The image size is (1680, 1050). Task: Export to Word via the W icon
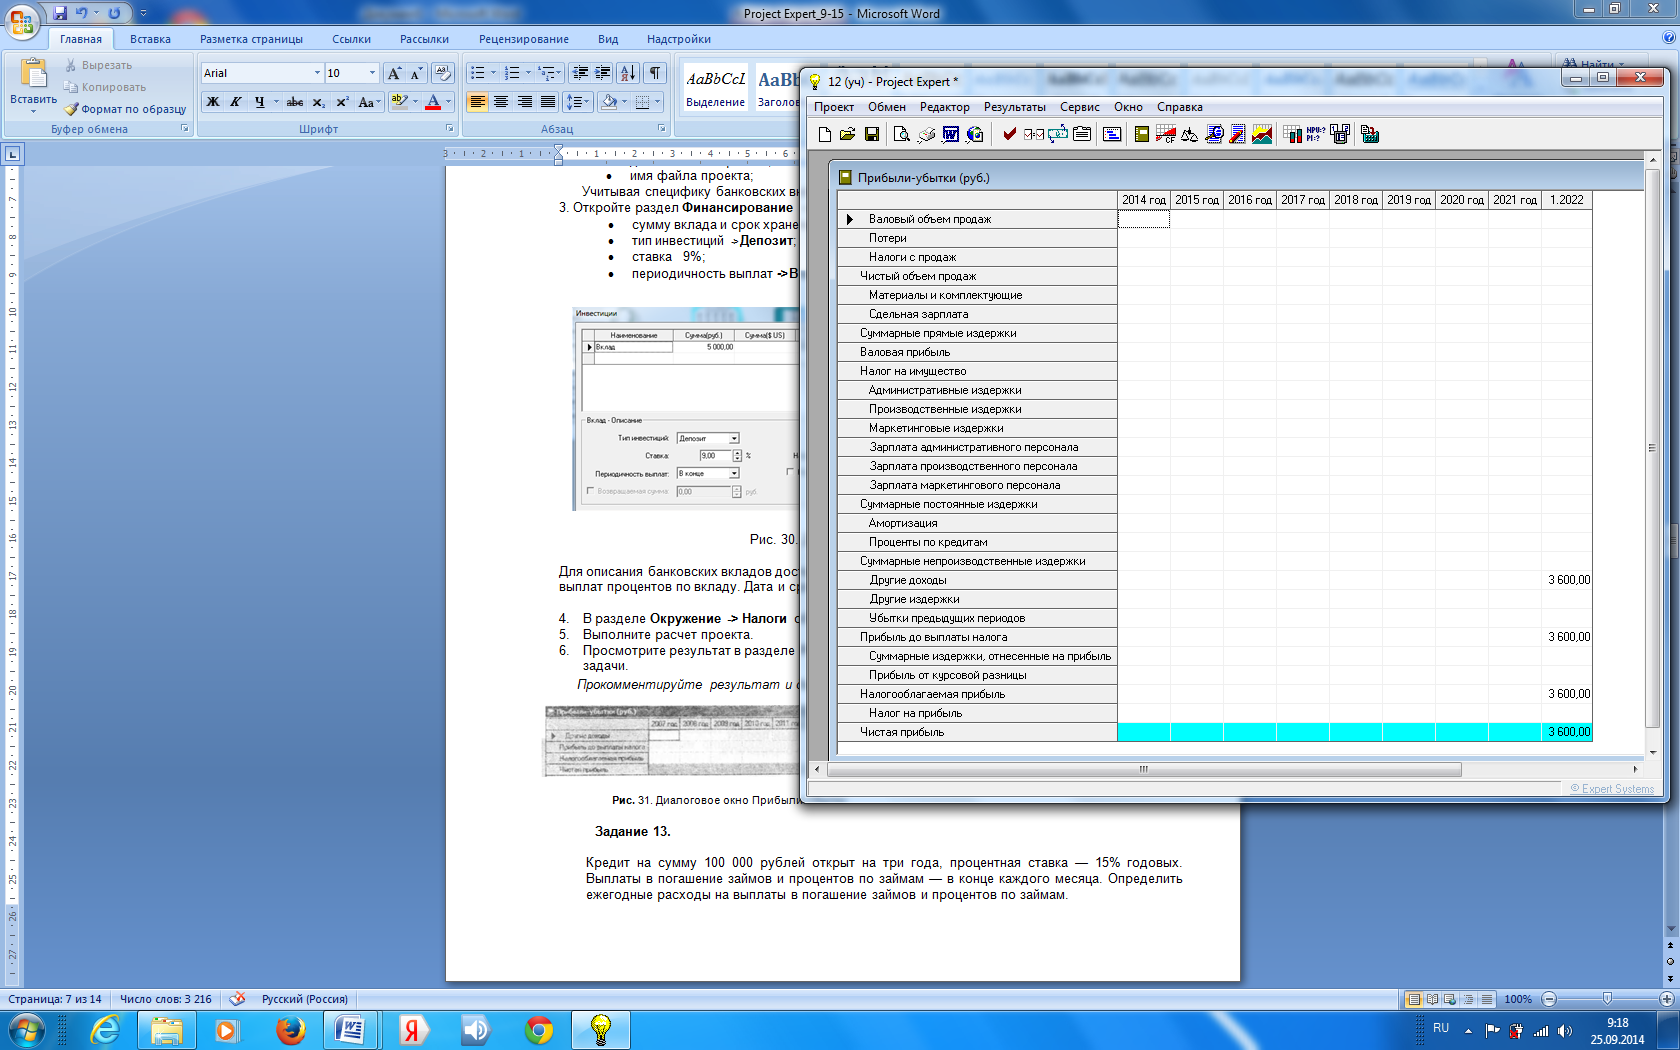(951, 134)
